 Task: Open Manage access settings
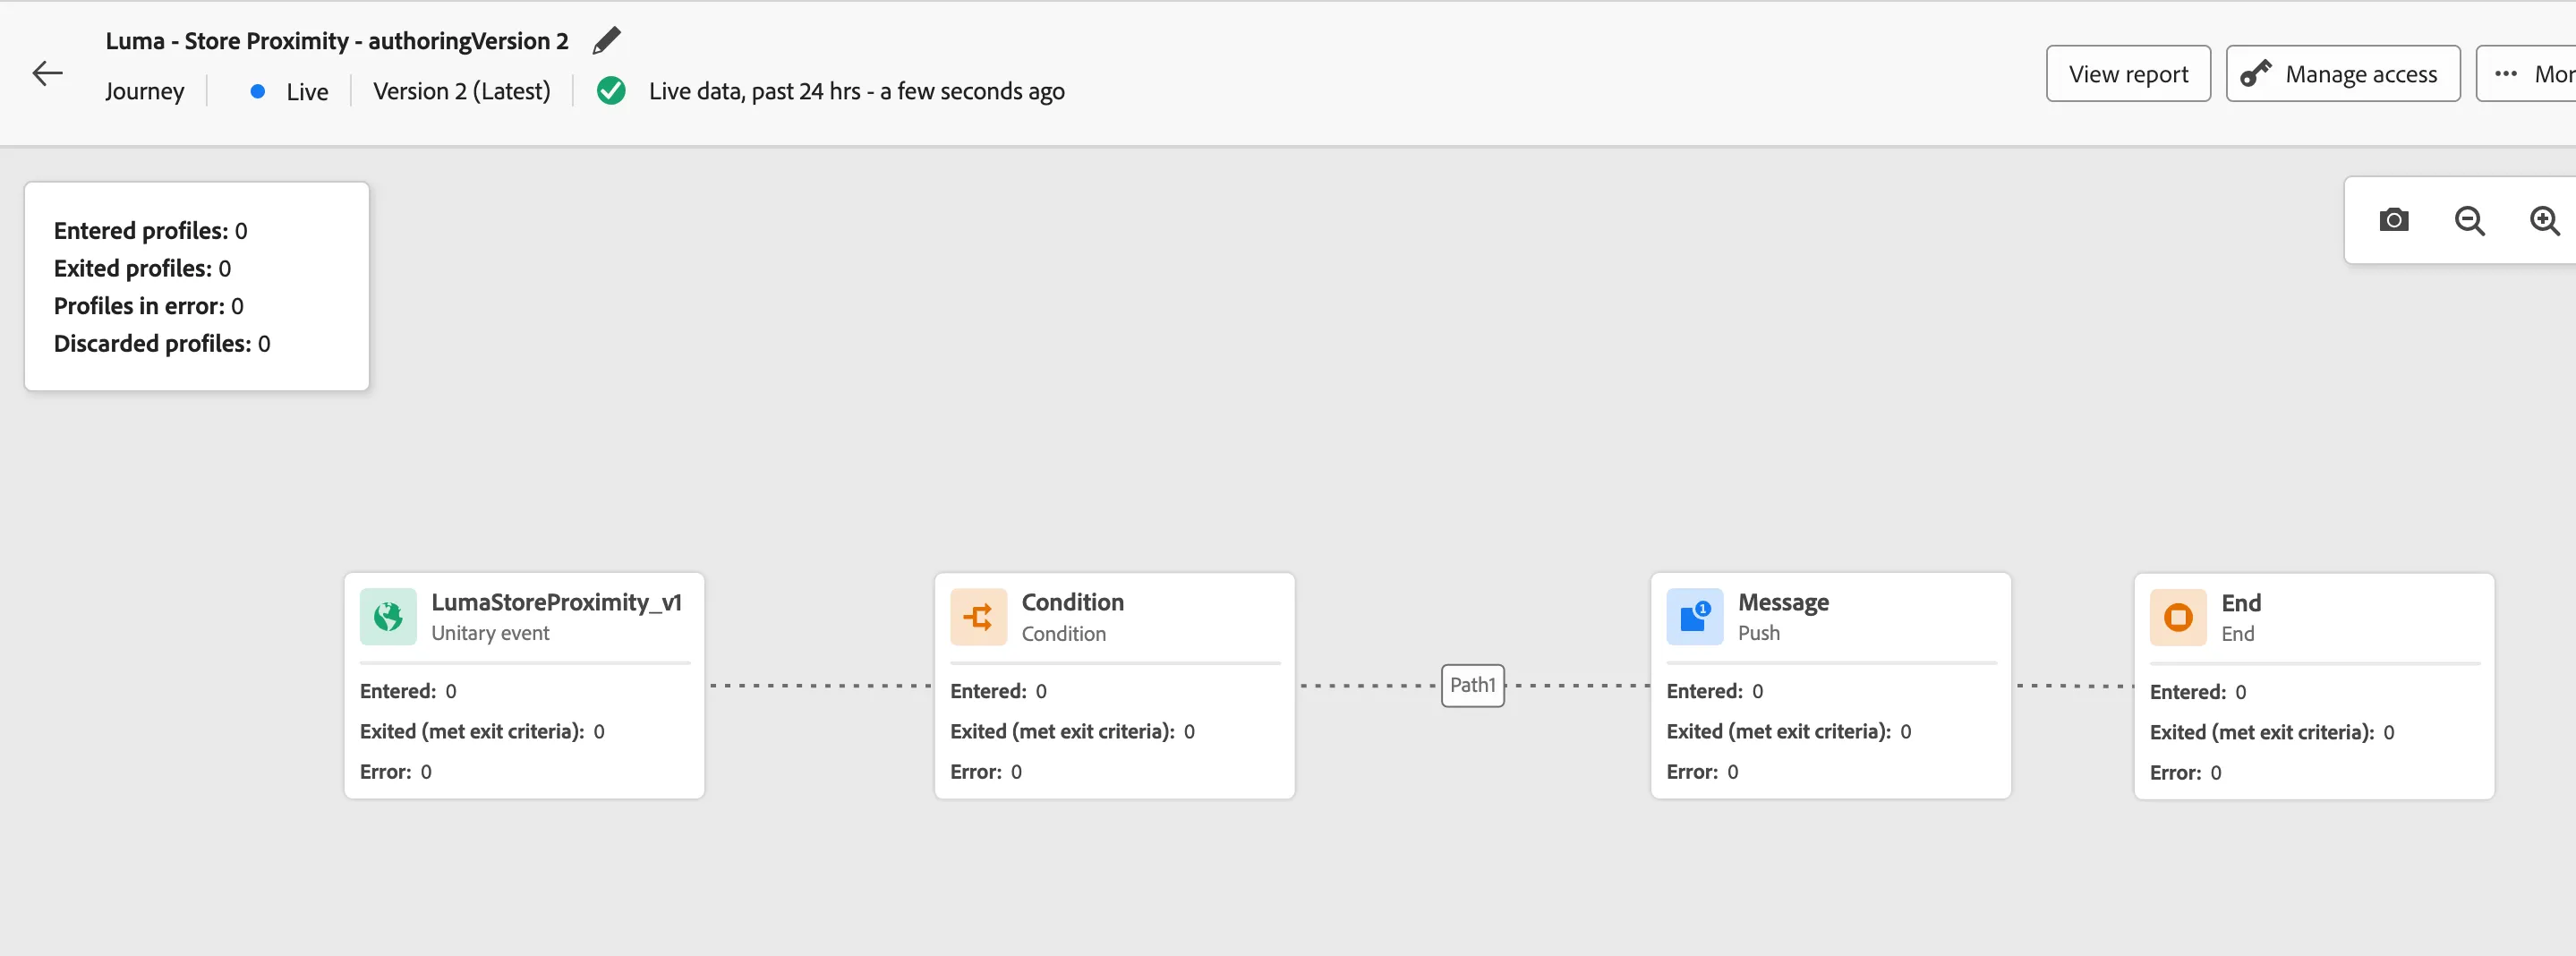click(2343, 74)
